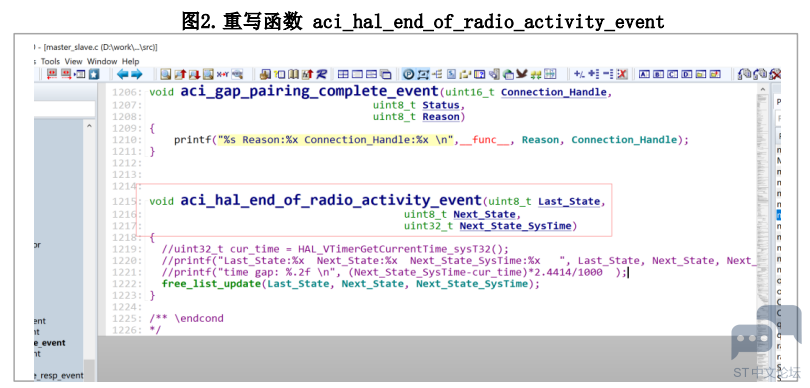Click the blue script R icon
Screen dimensions: 810x388
pos(321,74)
